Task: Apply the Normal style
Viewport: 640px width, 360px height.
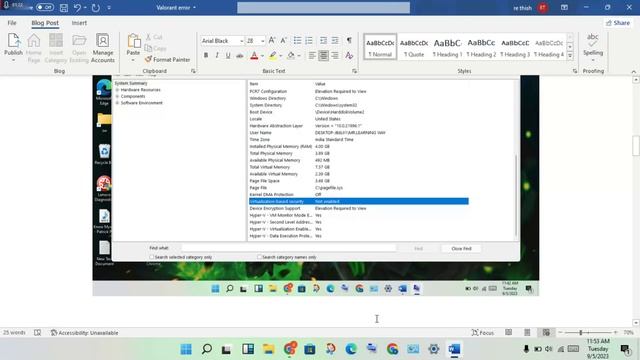Action: (380, 47)
